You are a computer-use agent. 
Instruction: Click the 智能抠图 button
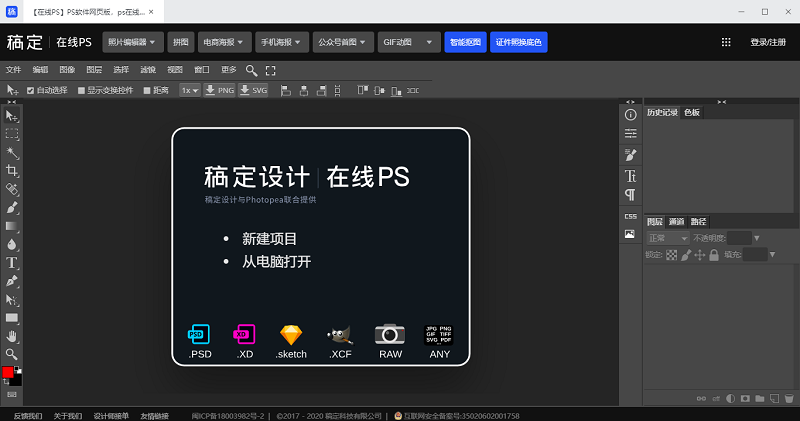[465, 42]
